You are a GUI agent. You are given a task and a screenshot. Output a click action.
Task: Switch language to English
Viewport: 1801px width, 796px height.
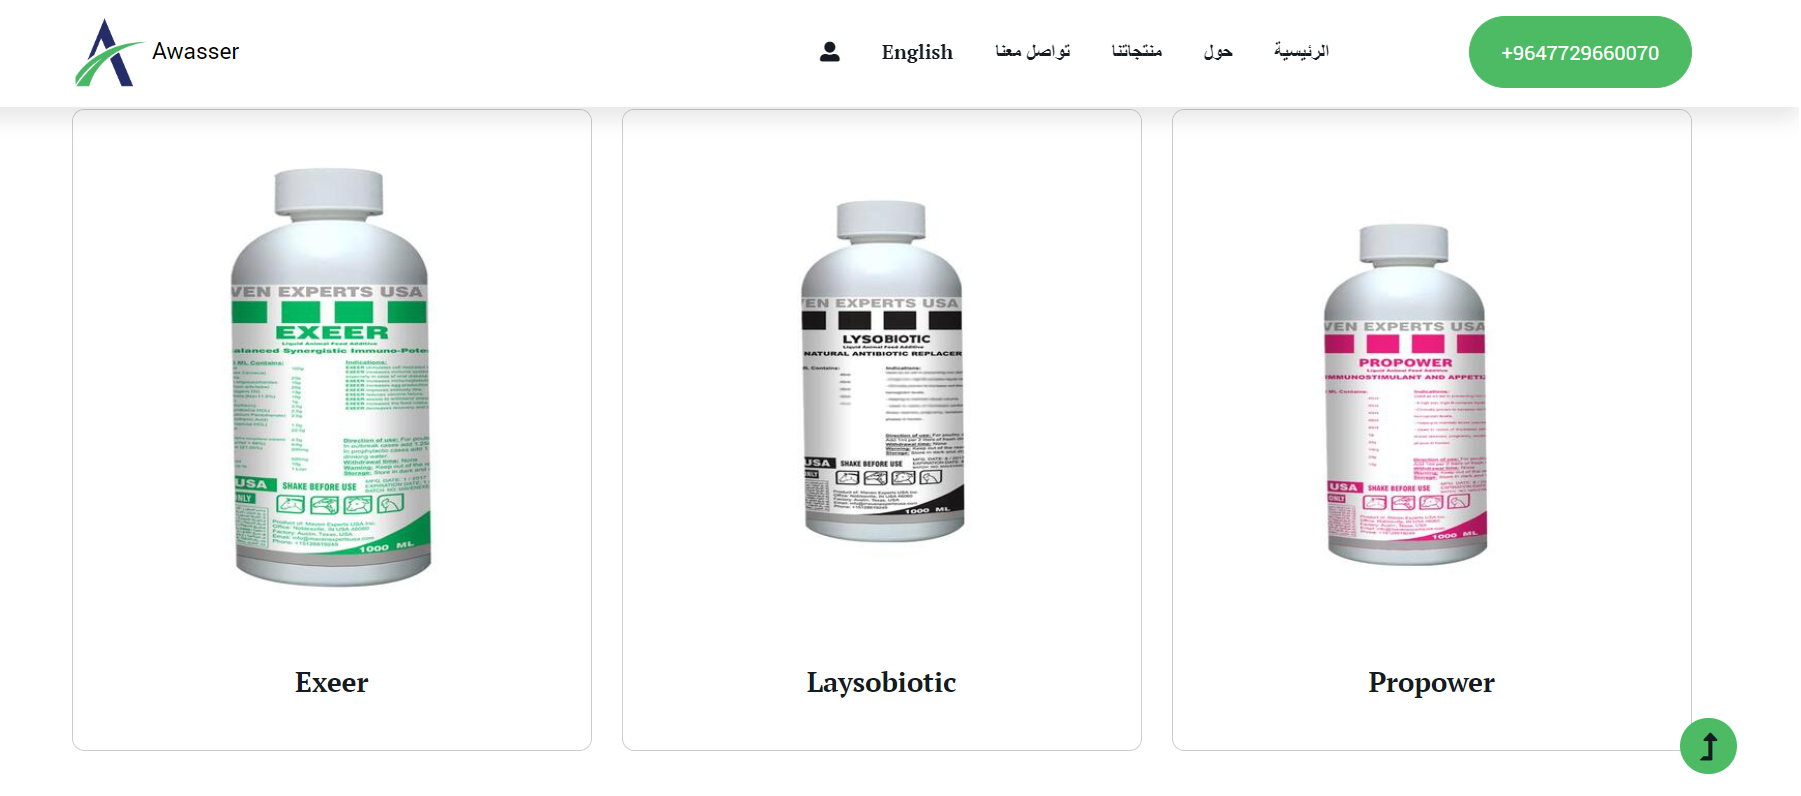point(917,52)
